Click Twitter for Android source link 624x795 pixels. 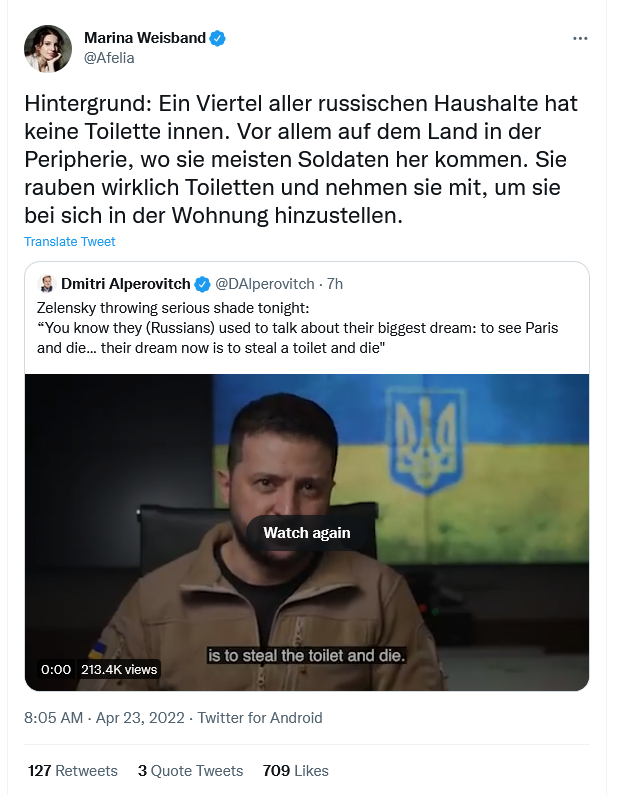tap(260, 718)
